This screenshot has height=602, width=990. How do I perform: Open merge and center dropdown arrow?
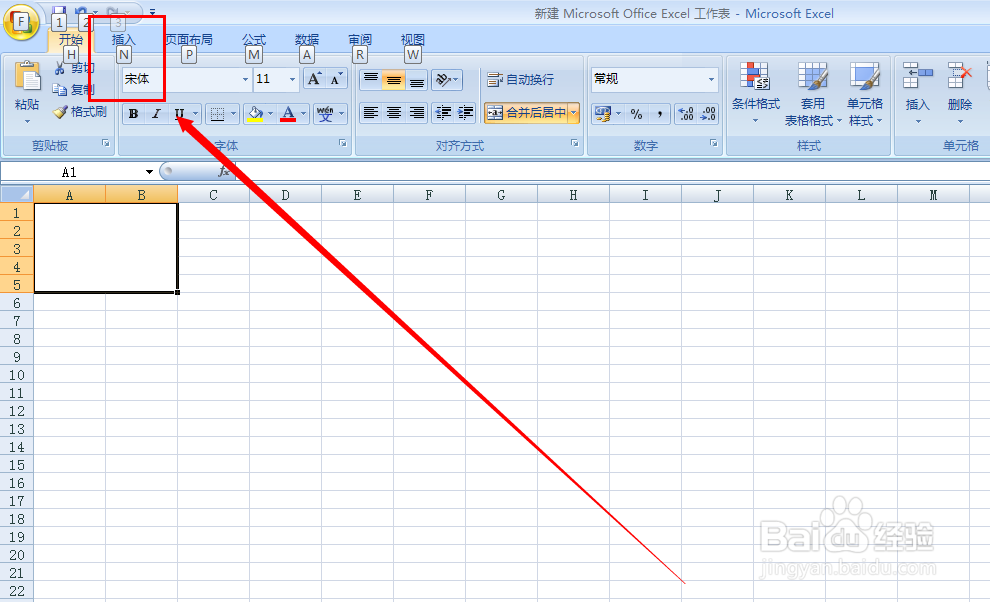point(574,113)
